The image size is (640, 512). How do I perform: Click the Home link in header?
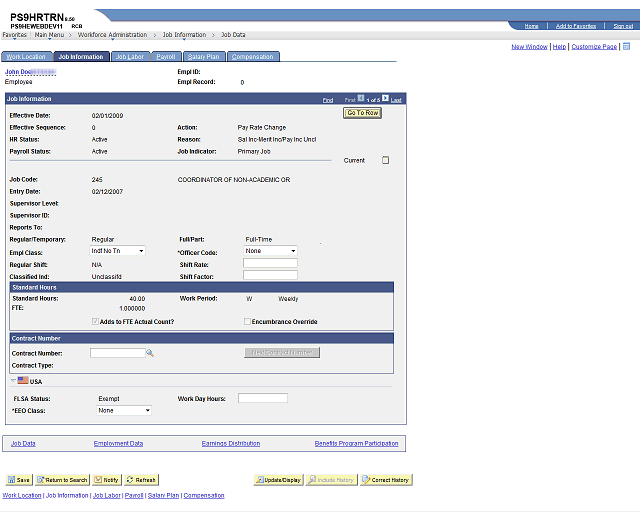531,26
